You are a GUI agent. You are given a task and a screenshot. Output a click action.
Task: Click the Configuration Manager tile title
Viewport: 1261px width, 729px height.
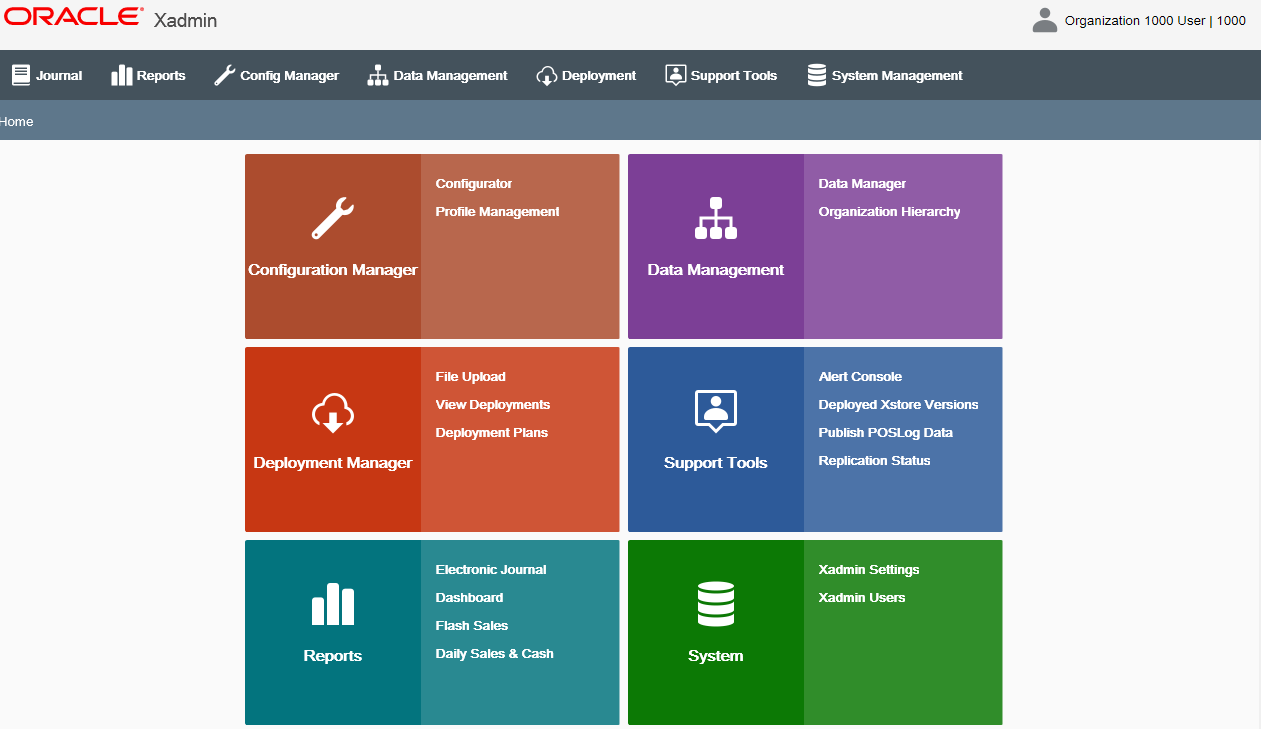pos(333,270)
